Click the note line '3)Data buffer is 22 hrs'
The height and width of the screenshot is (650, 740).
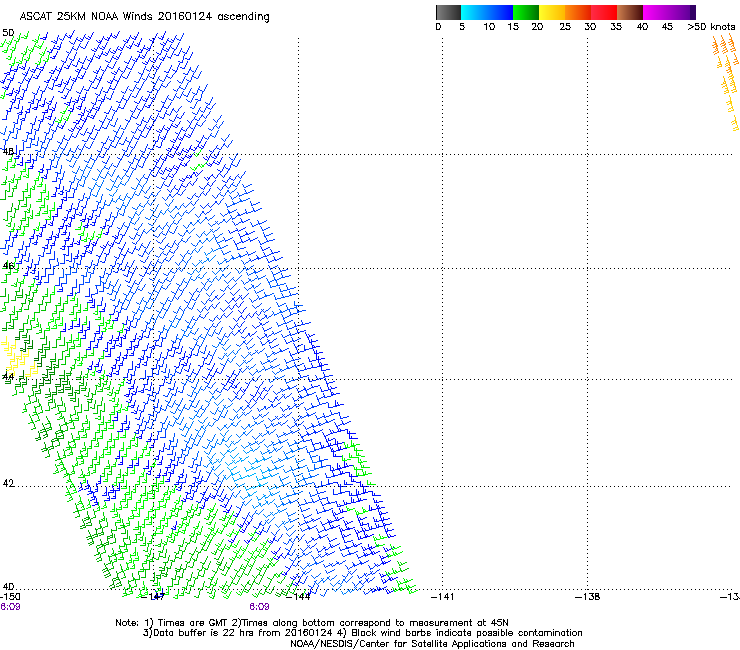[x=362, y=633]
